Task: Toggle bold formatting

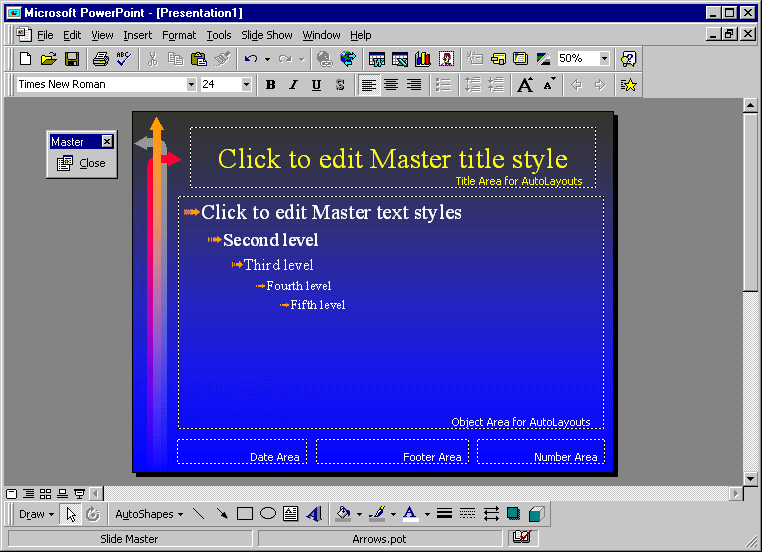Action: (x=270, y=85)
